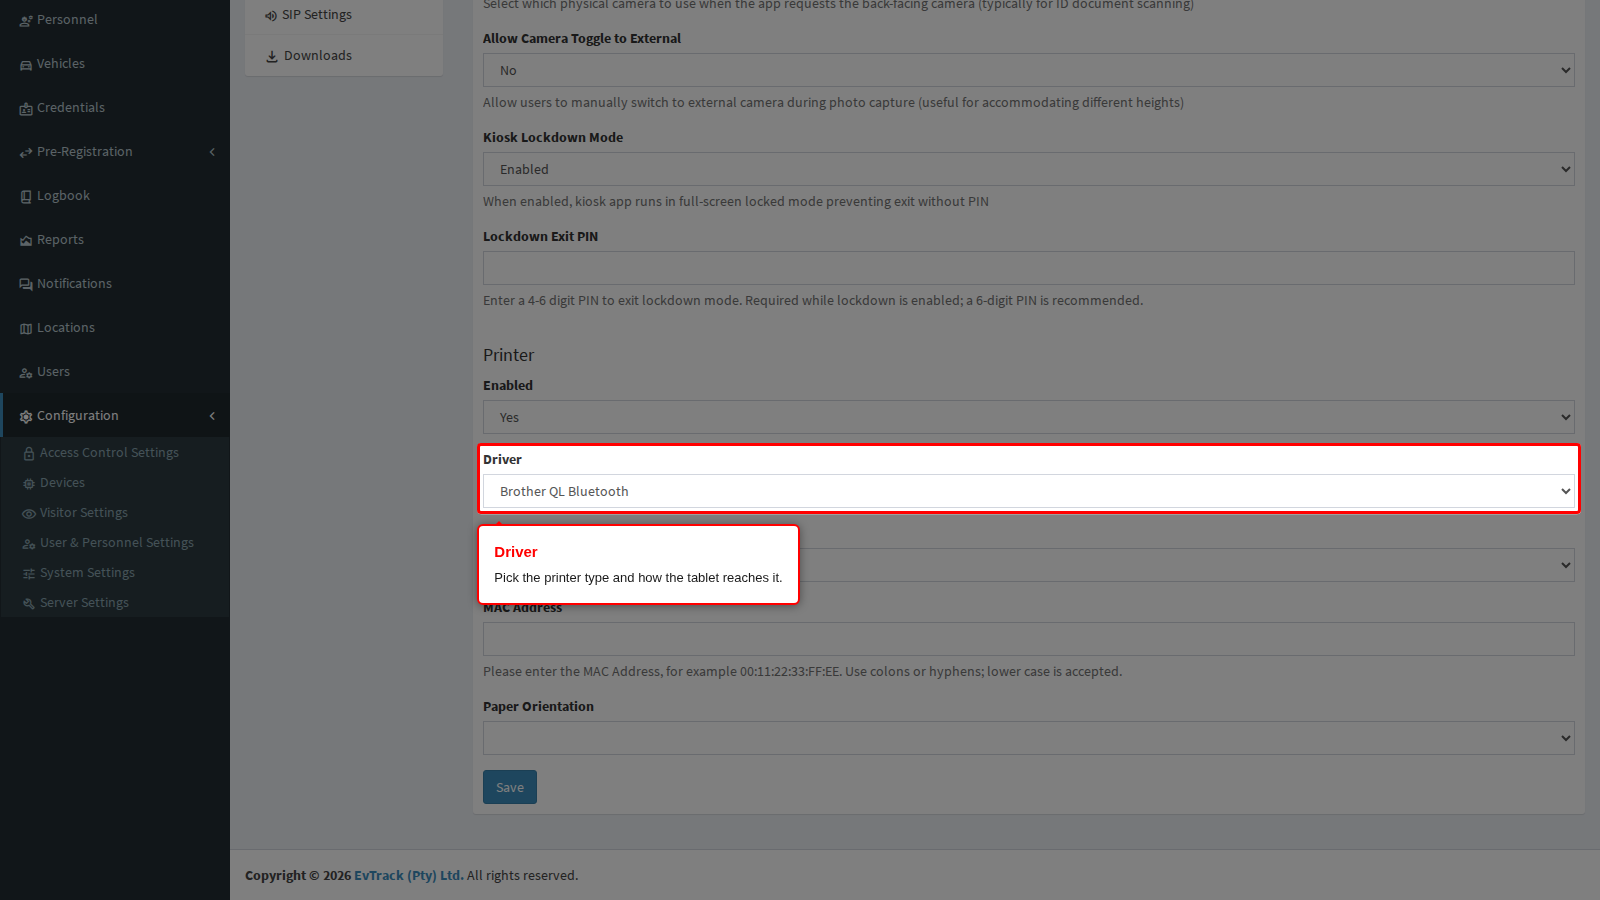
Task: Click the Save button
Action: pos(510,787)
